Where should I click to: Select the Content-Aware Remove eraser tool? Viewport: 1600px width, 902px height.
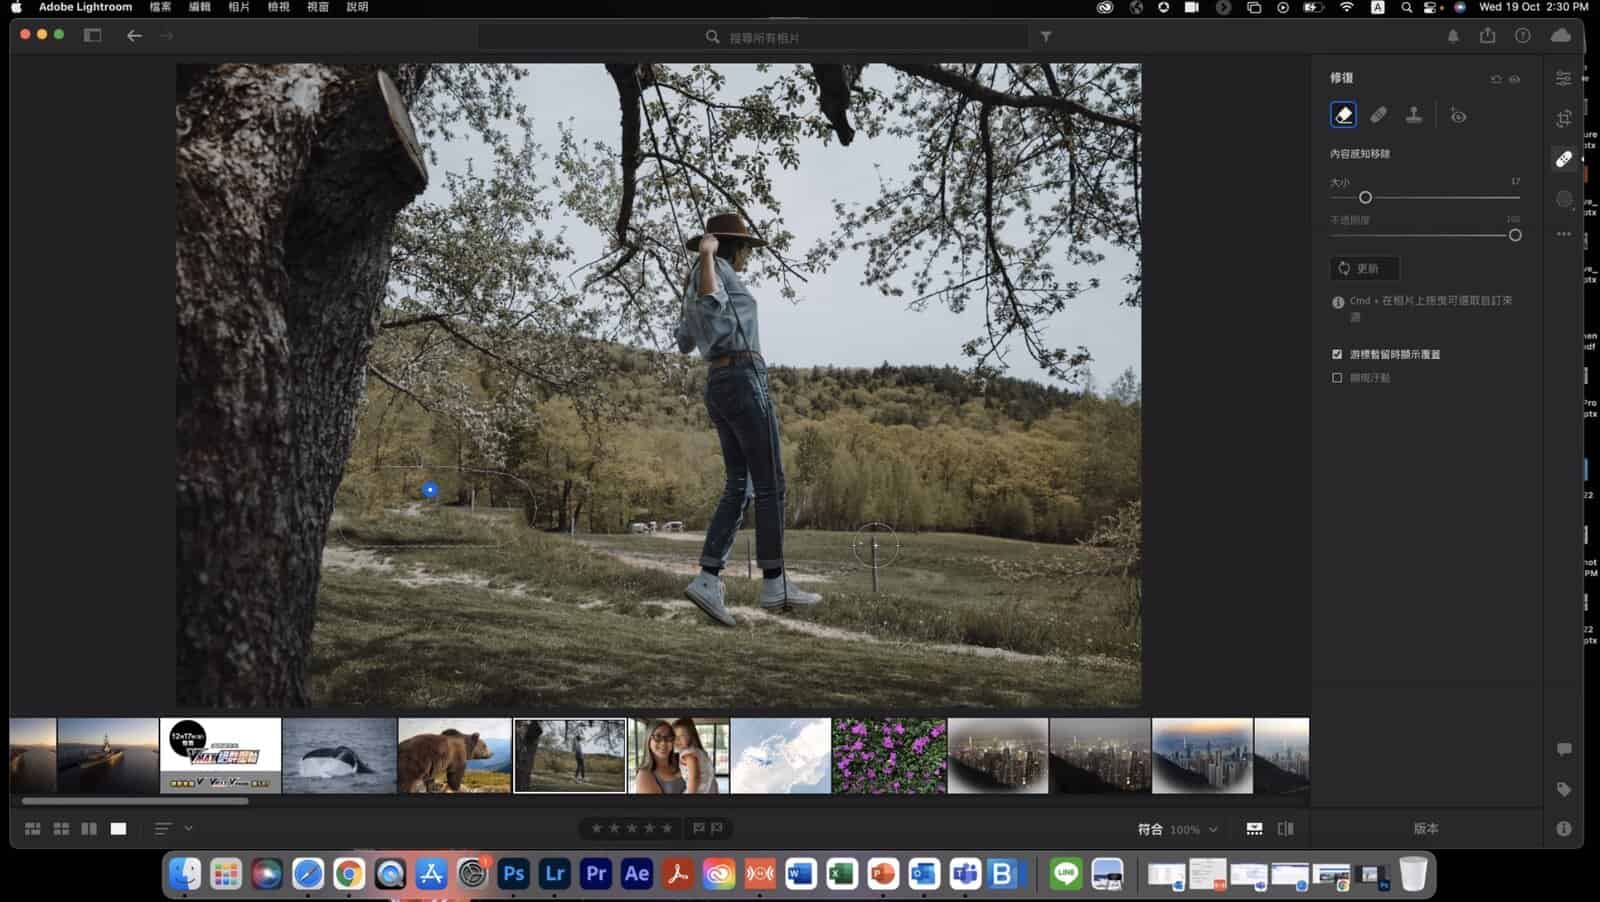point(1343,115)
